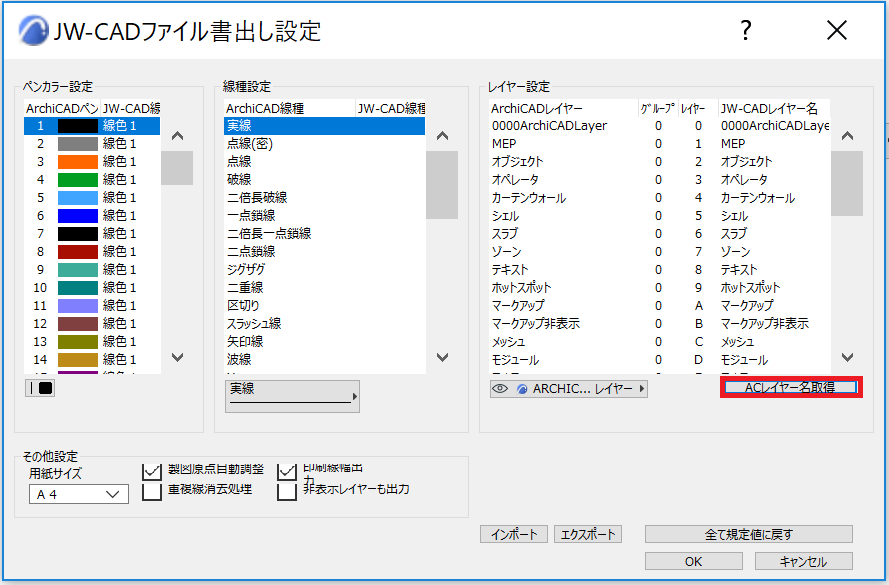Click the ACレイヤー名取得 button
The height and width of the screenshot is (585, 889).
coord(791,387)
